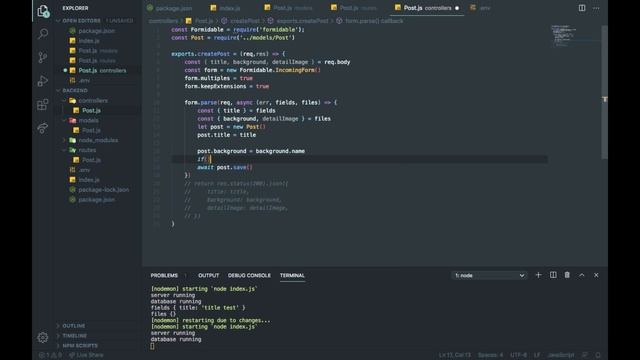Open the terminal selector dropdown showing 1: node
The height and width of the screenshot is (360, 640).
pos(489,276)
